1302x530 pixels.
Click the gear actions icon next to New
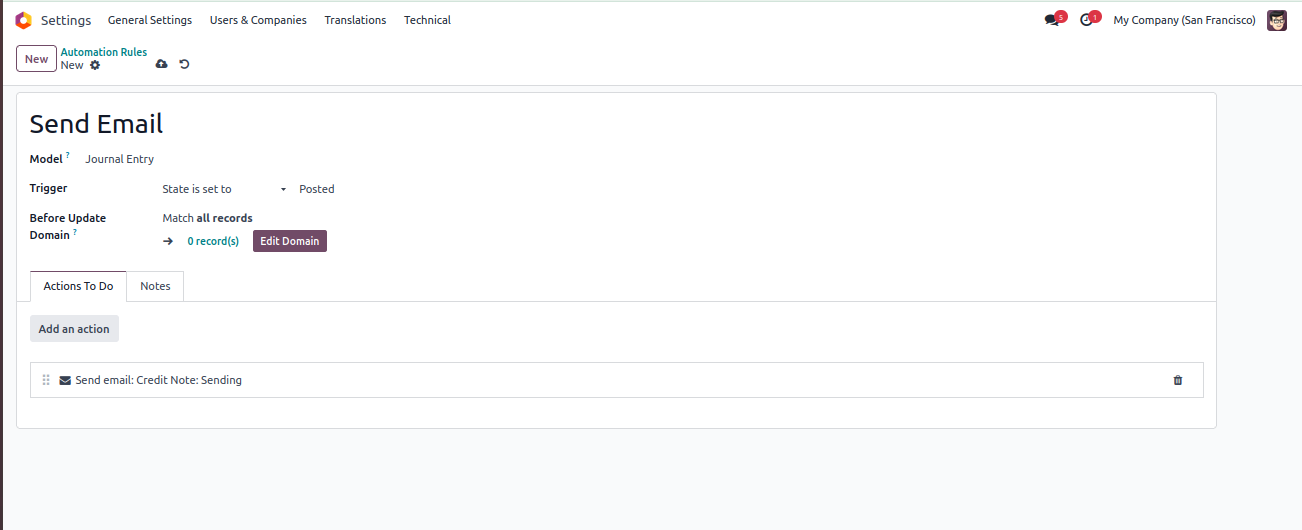point(95,65)
